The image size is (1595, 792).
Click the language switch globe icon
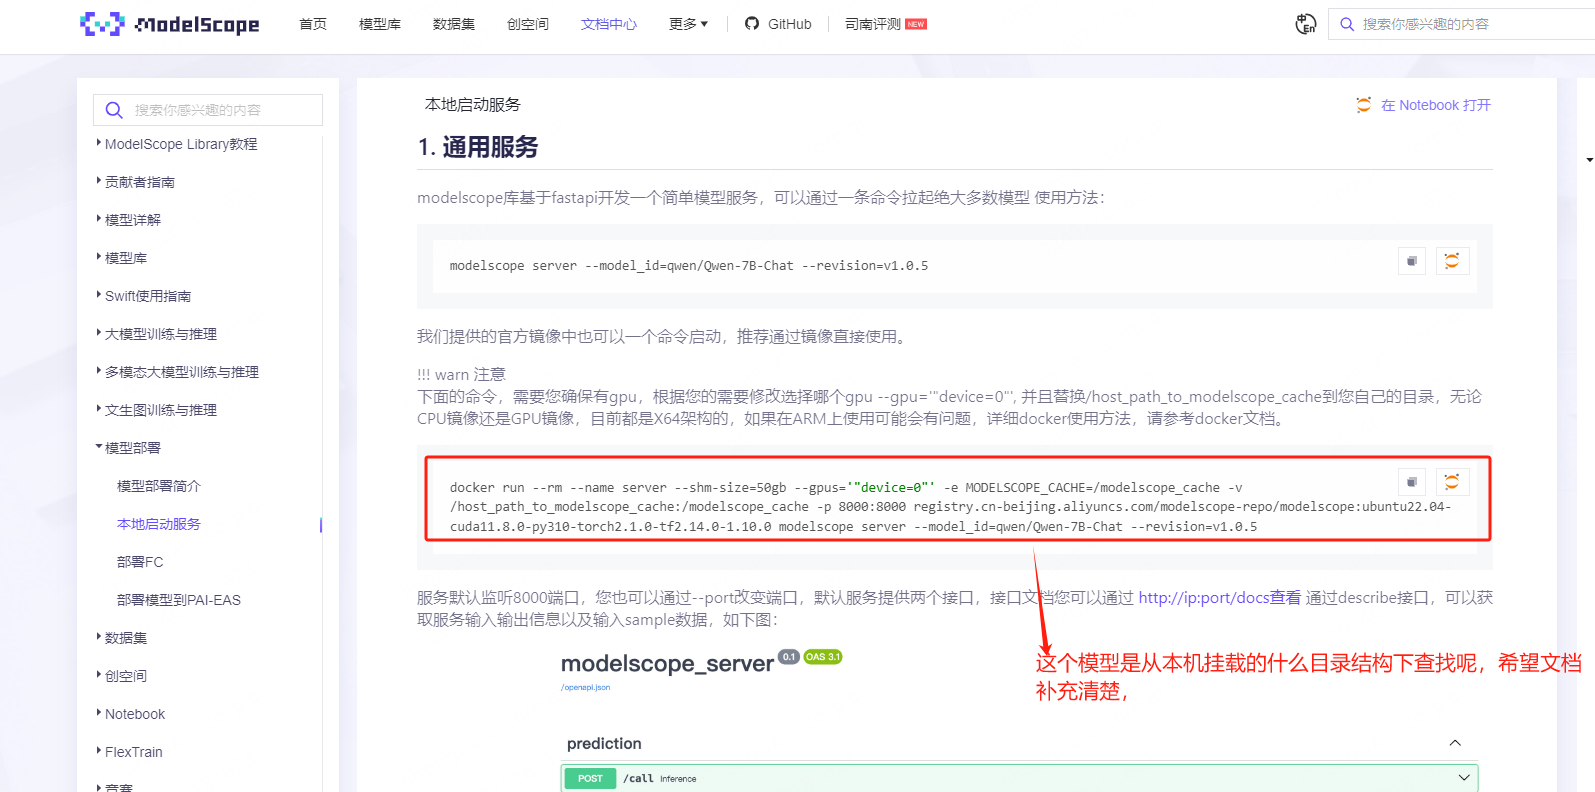point(1306,24)
